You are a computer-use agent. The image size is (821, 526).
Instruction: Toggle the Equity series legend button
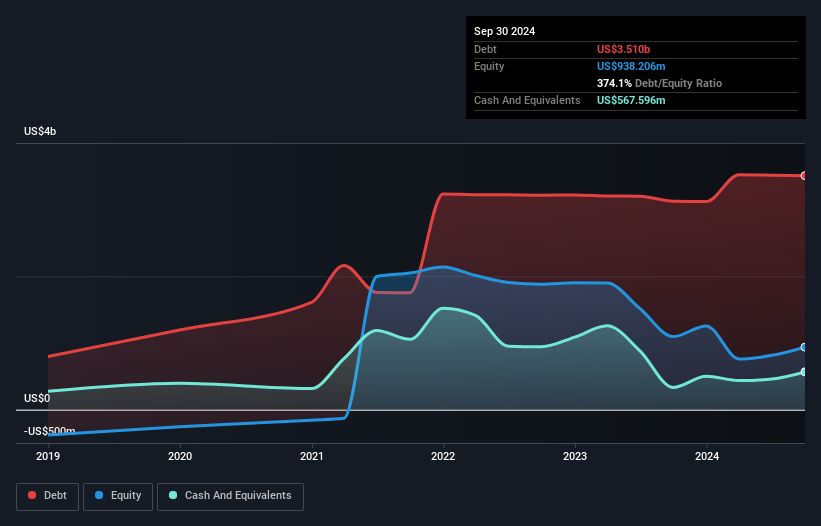(118, 496)
